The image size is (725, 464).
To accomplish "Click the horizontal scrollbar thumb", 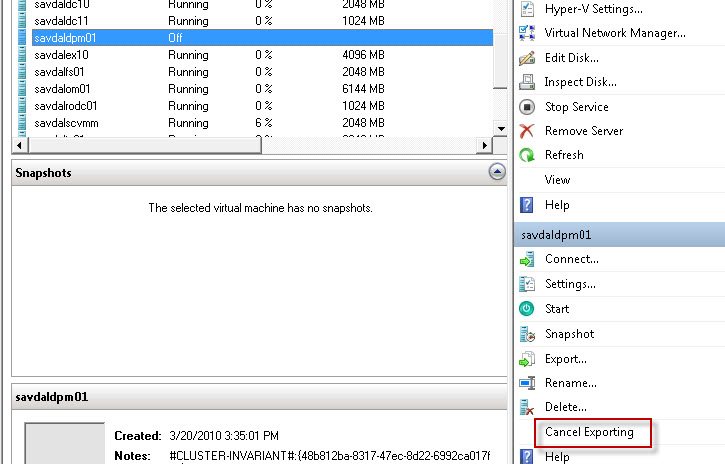I will click(145, 145).
